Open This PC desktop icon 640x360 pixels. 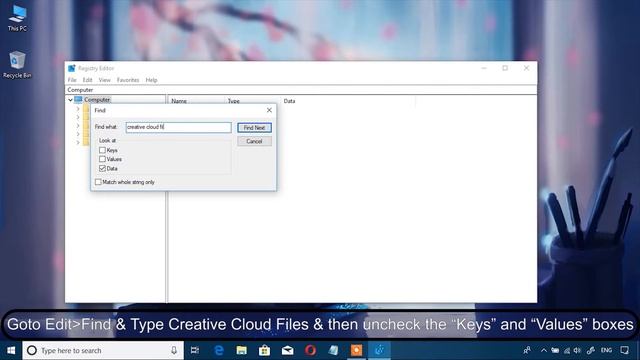[17, 18]
